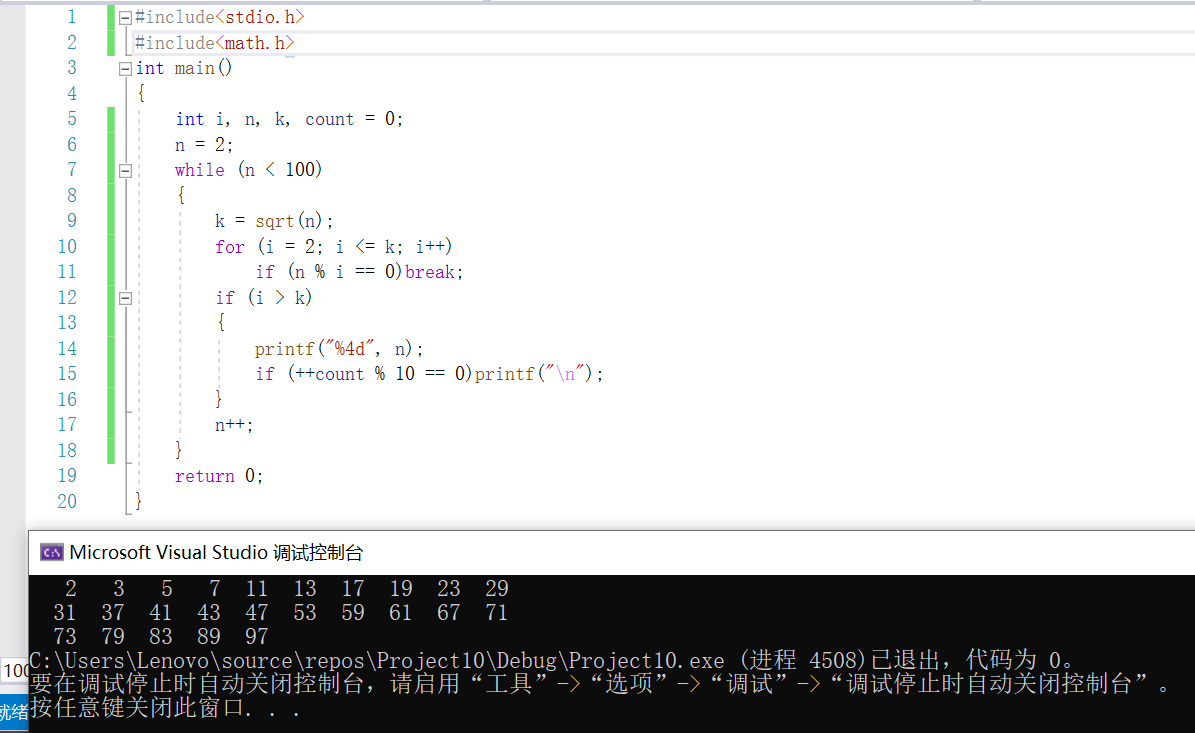This screenshot has width=1195, height=733.
Task: Click the Project10.exe path line in console
Action: pos(553,660)
